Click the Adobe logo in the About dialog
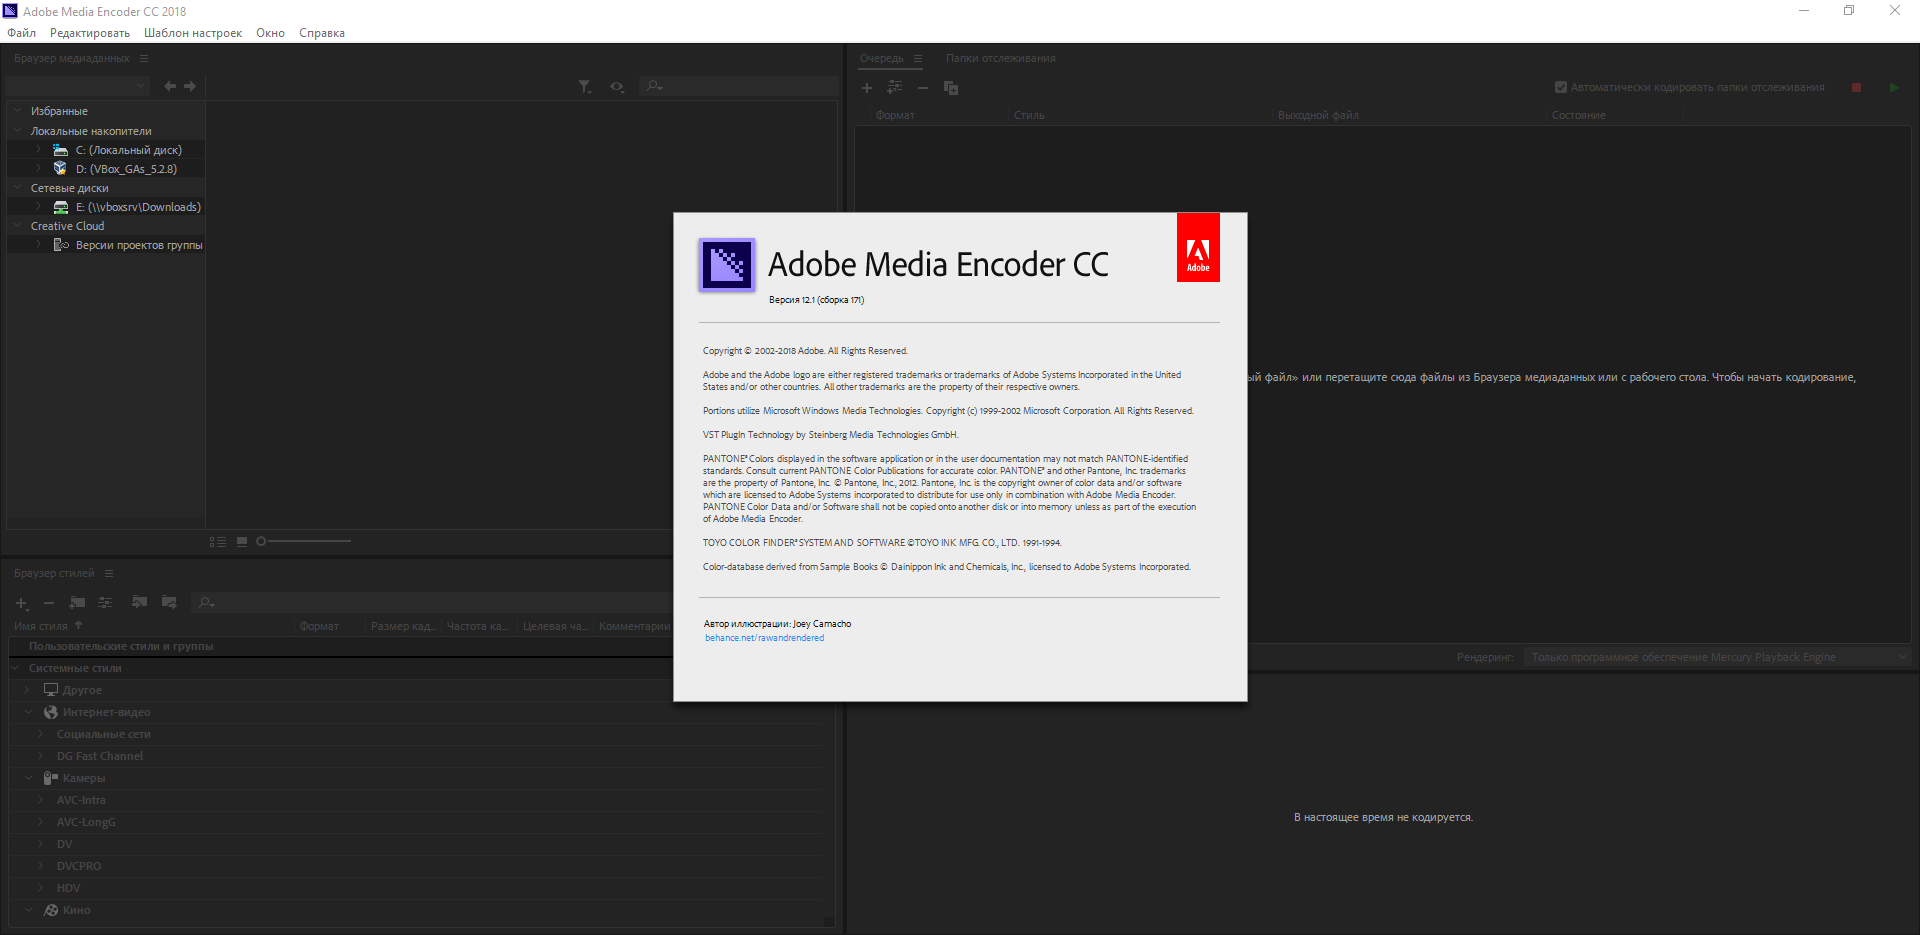1920x935 pixels. click(x=1198, y=247)
